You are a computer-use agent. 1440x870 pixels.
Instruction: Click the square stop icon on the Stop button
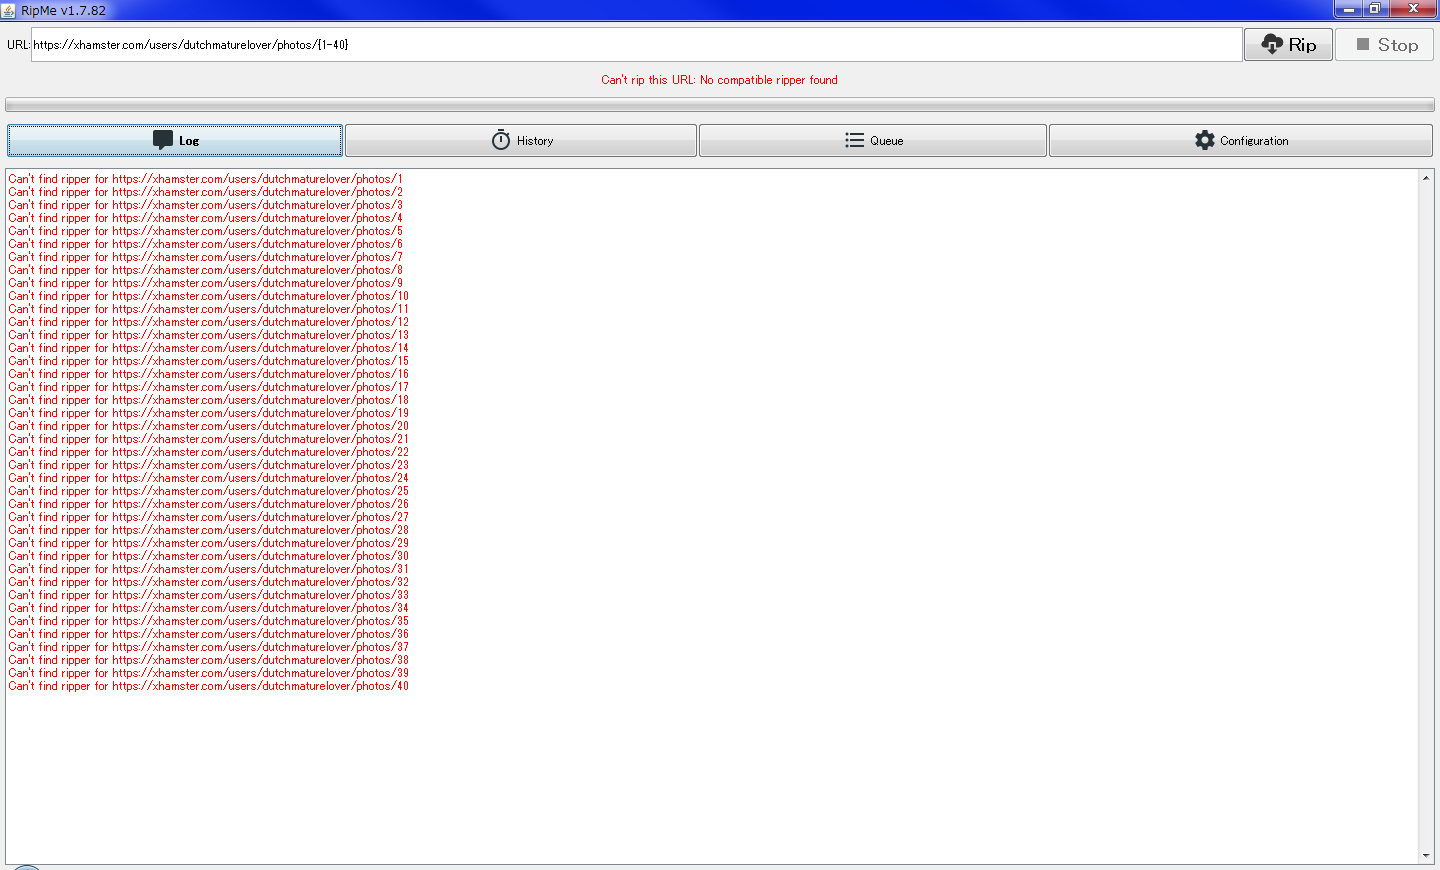1362,44
